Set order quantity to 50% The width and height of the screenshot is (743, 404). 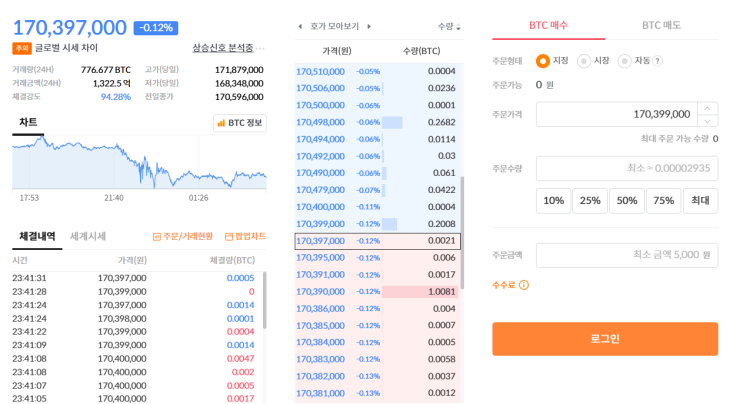(626, 200)
